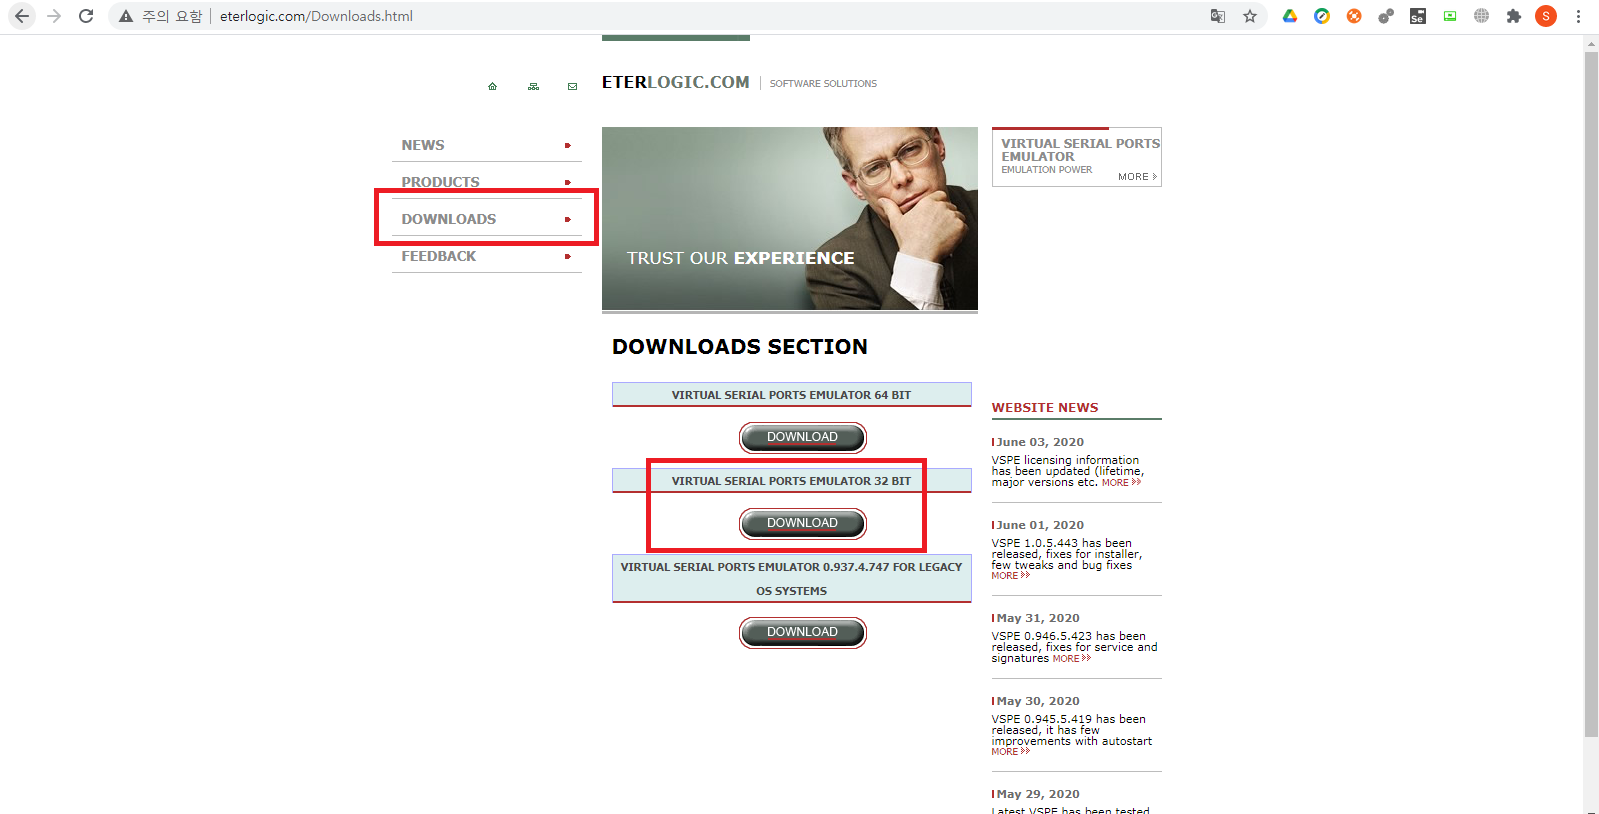Click MORE in Virtual Serial Ports Emulator box
The image size is (1599, 814).
(1137, 177)
